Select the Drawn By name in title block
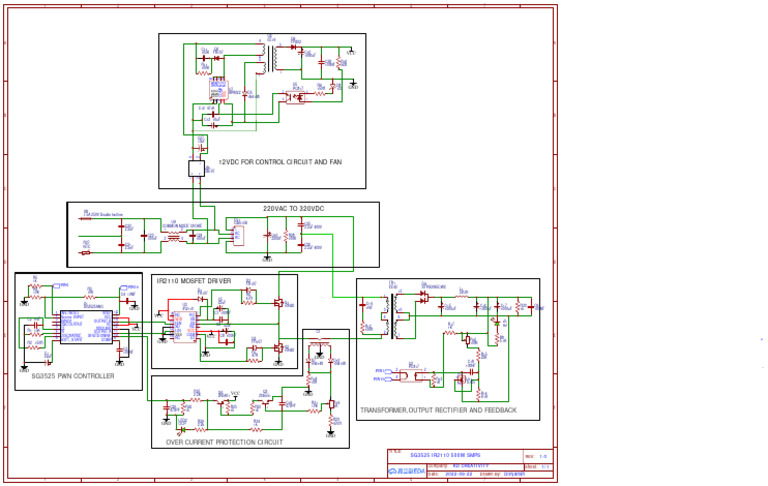This screenshot has height=486, width=768. 514,474
